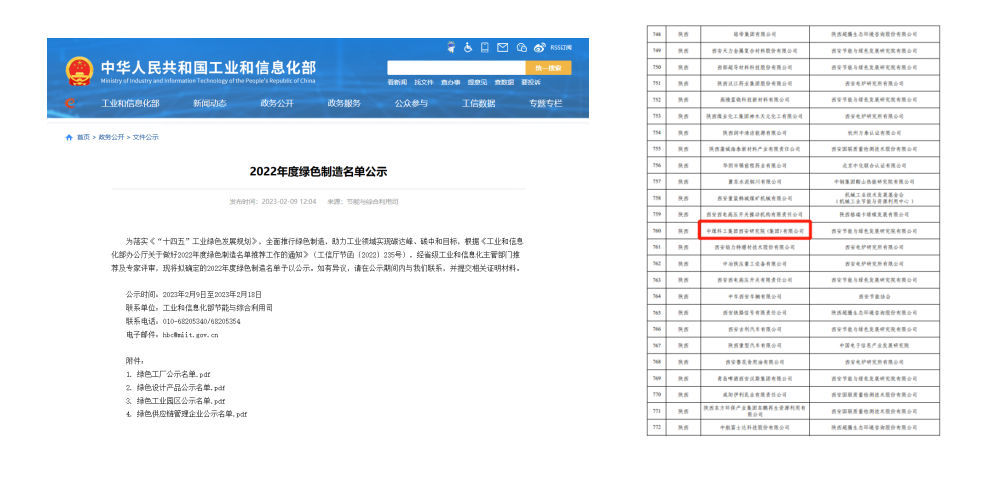Screen dimensions: 982x492
Task: Click the home icon in breadcrumb
Action: 69,137
